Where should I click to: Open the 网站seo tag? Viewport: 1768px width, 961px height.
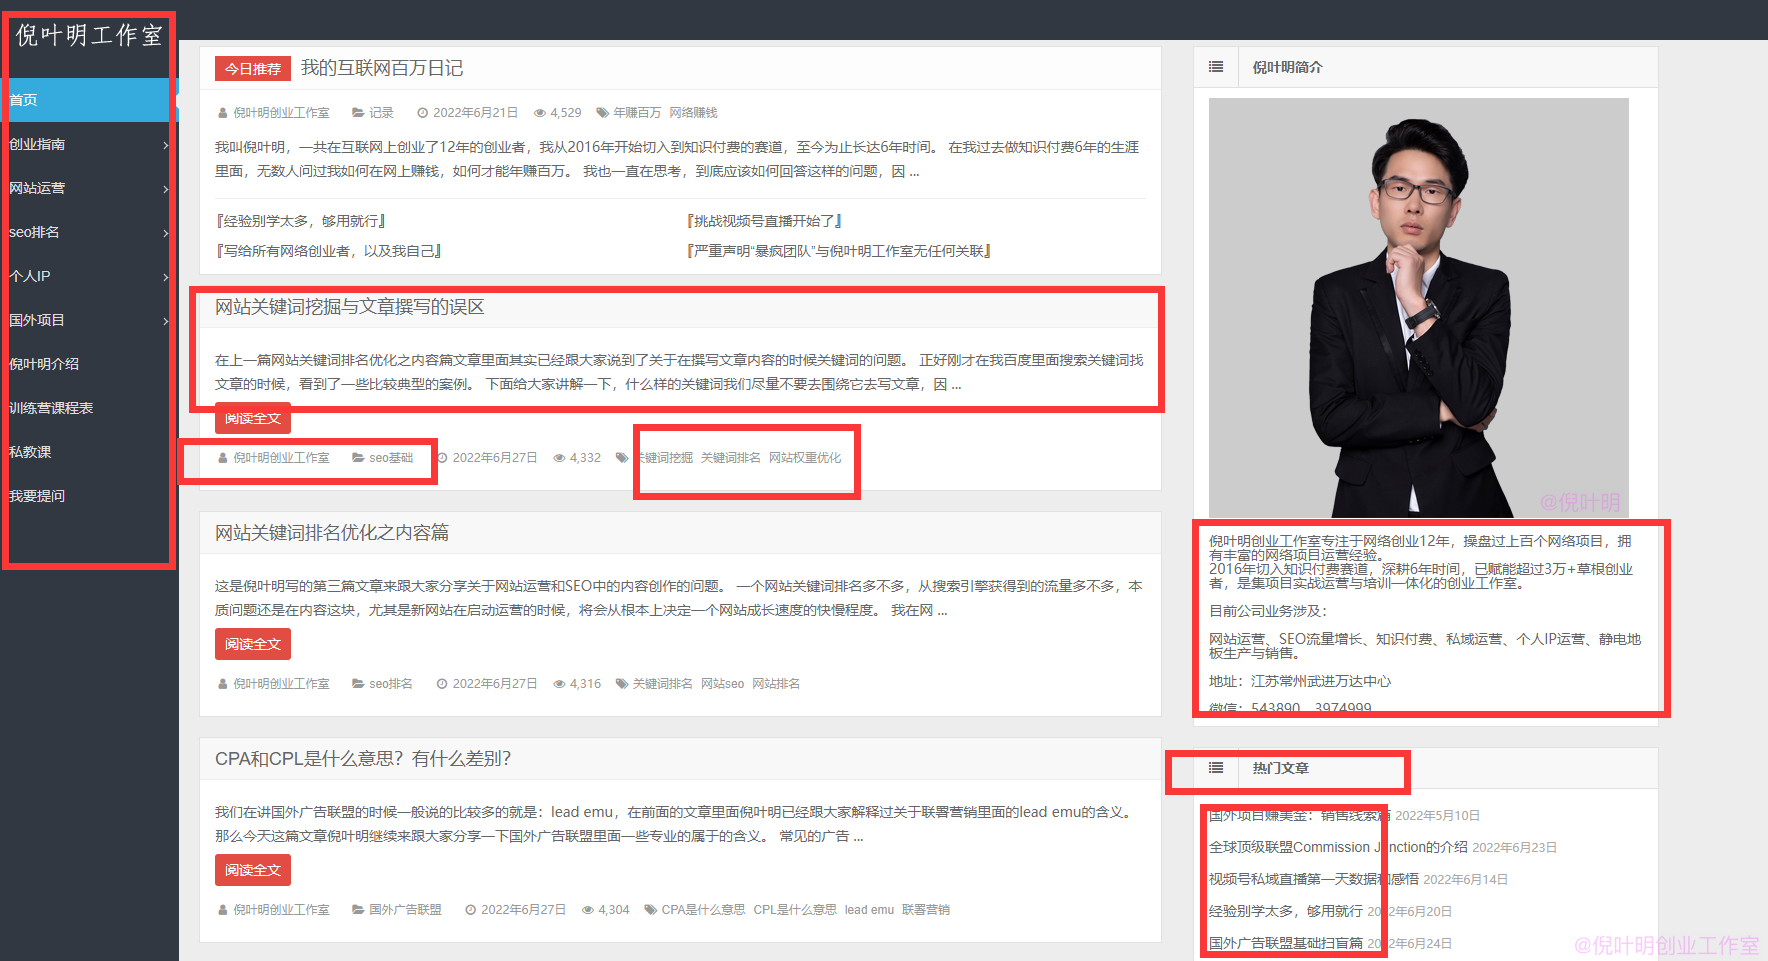point(722,684)
